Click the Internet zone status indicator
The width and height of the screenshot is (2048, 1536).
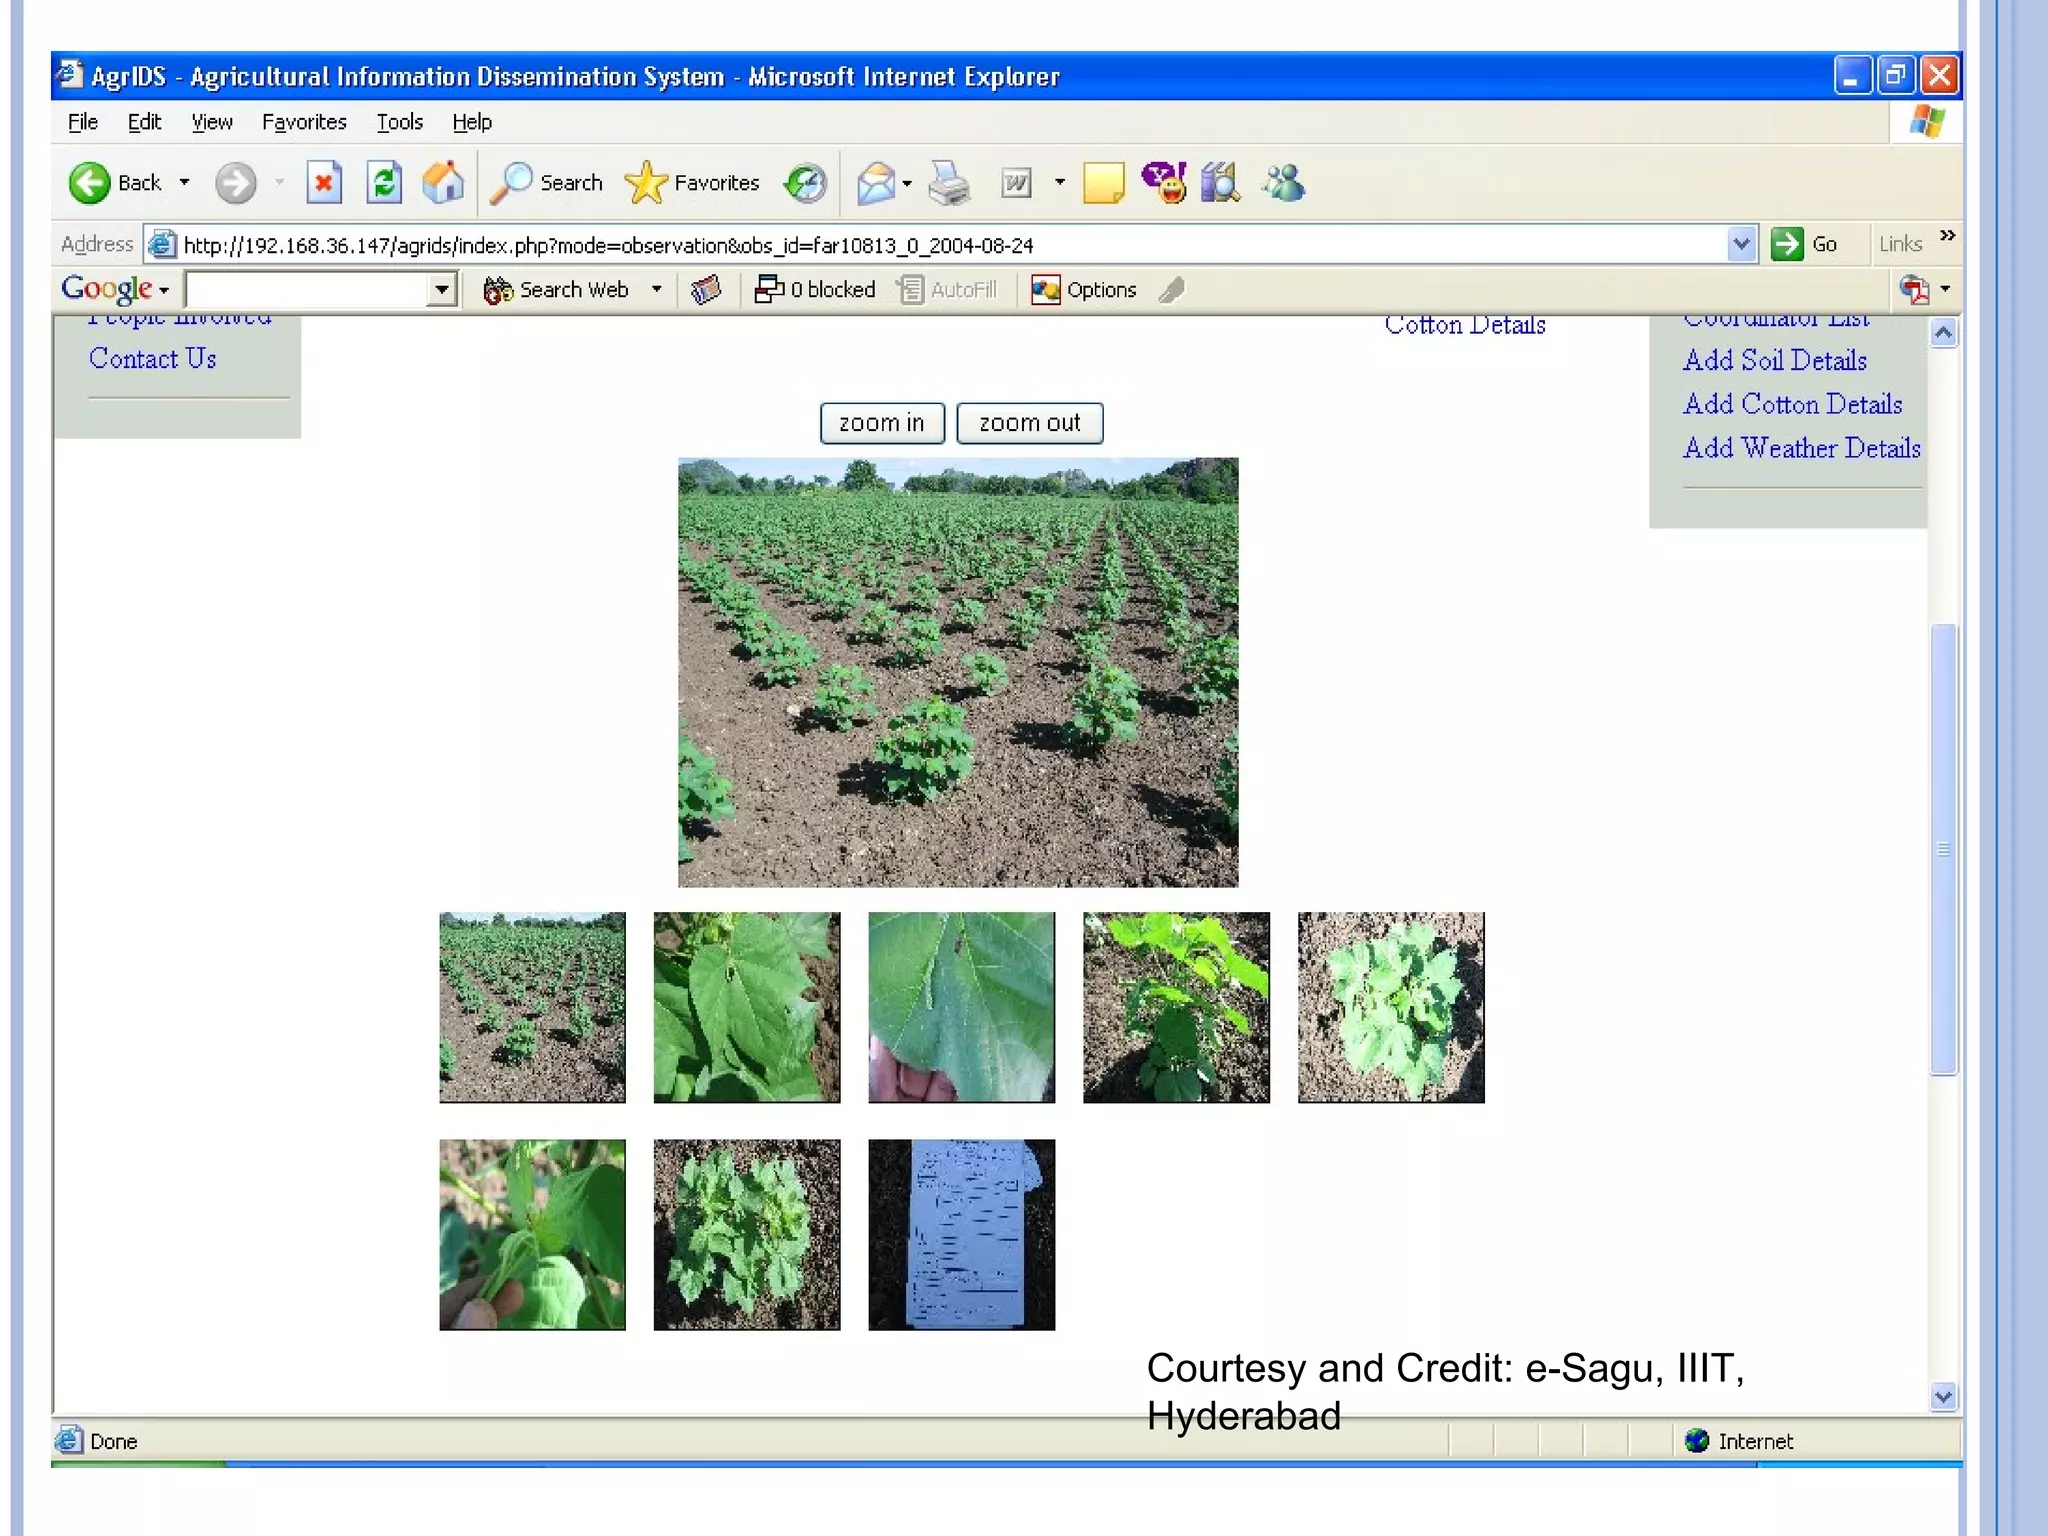(x=1739, y=1441)
